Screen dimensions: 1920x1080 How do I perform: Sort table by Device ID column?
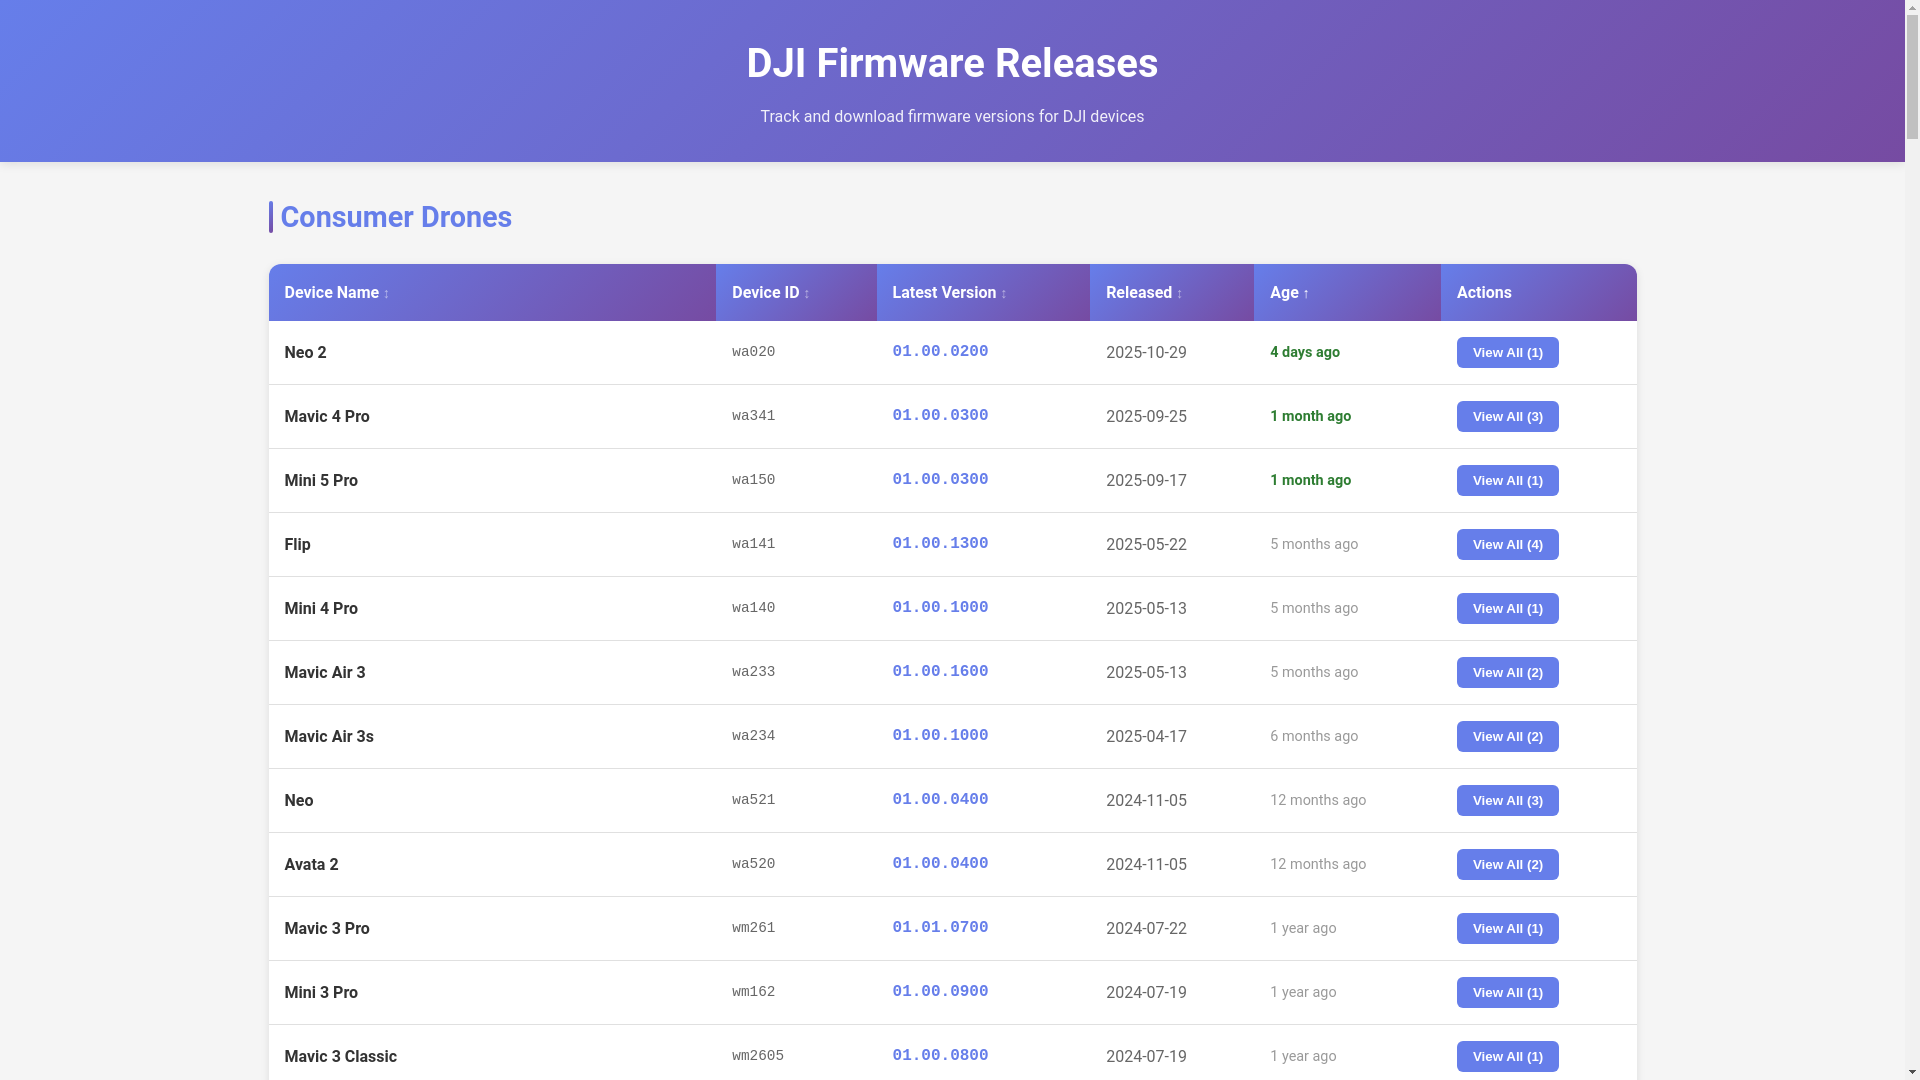pyautogui.click(x=796, y=293)
